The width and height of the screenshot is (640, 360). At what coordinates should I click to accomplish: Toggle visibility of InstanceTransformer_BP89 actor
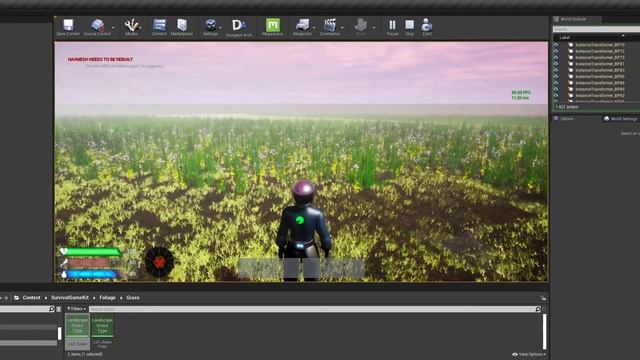(556, 89)
